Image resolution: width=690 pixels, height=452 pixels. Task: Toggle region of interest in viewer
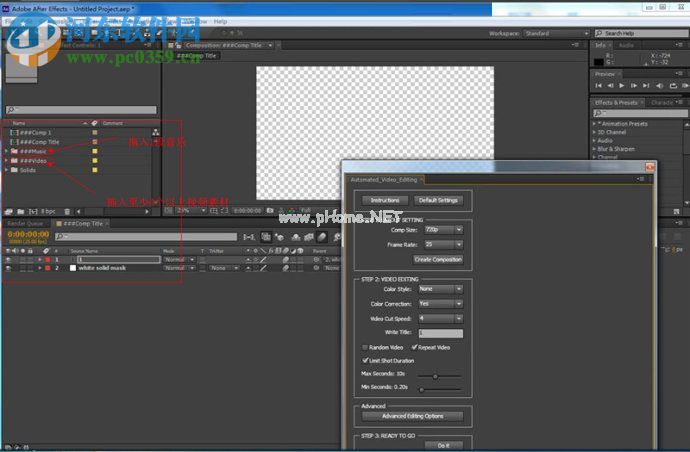[x=224, y=211]
